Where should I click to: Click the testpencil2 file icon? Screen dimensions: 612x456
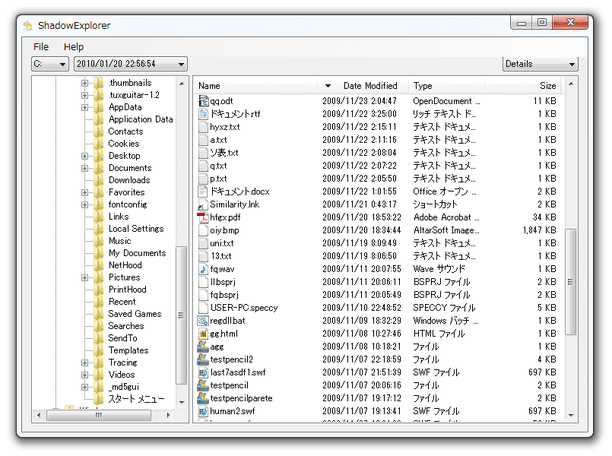click(203, 360)
